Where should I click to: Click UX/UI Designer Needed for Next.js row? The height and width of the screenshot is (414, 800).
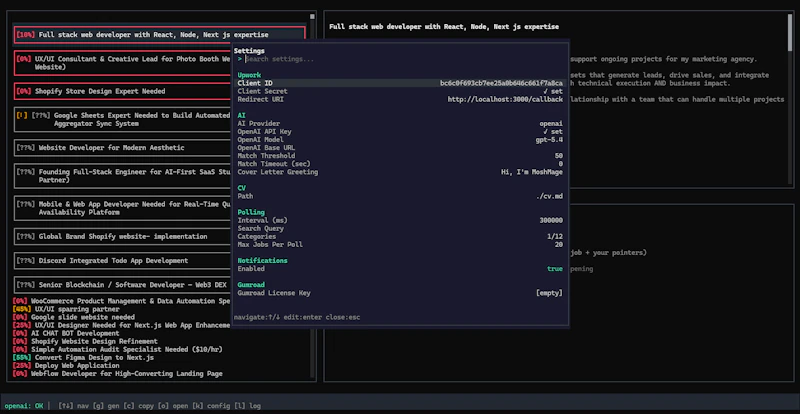click(x=121, y=325)
